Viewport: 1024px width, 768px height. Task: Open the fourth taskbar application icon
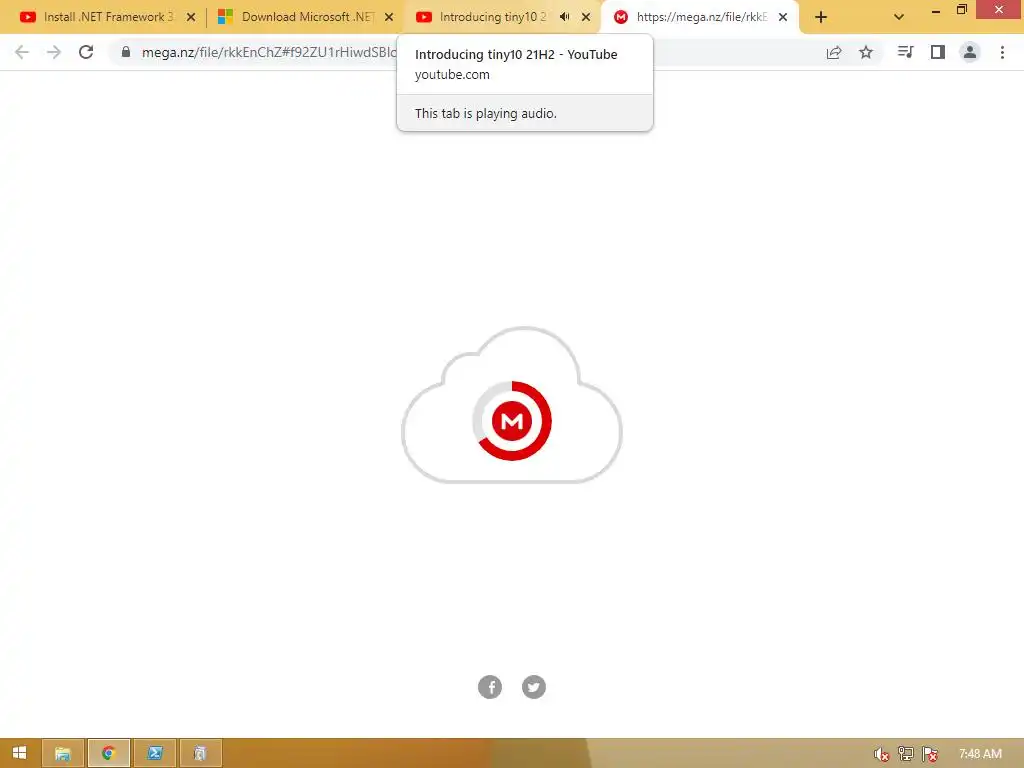click(200, 753)
